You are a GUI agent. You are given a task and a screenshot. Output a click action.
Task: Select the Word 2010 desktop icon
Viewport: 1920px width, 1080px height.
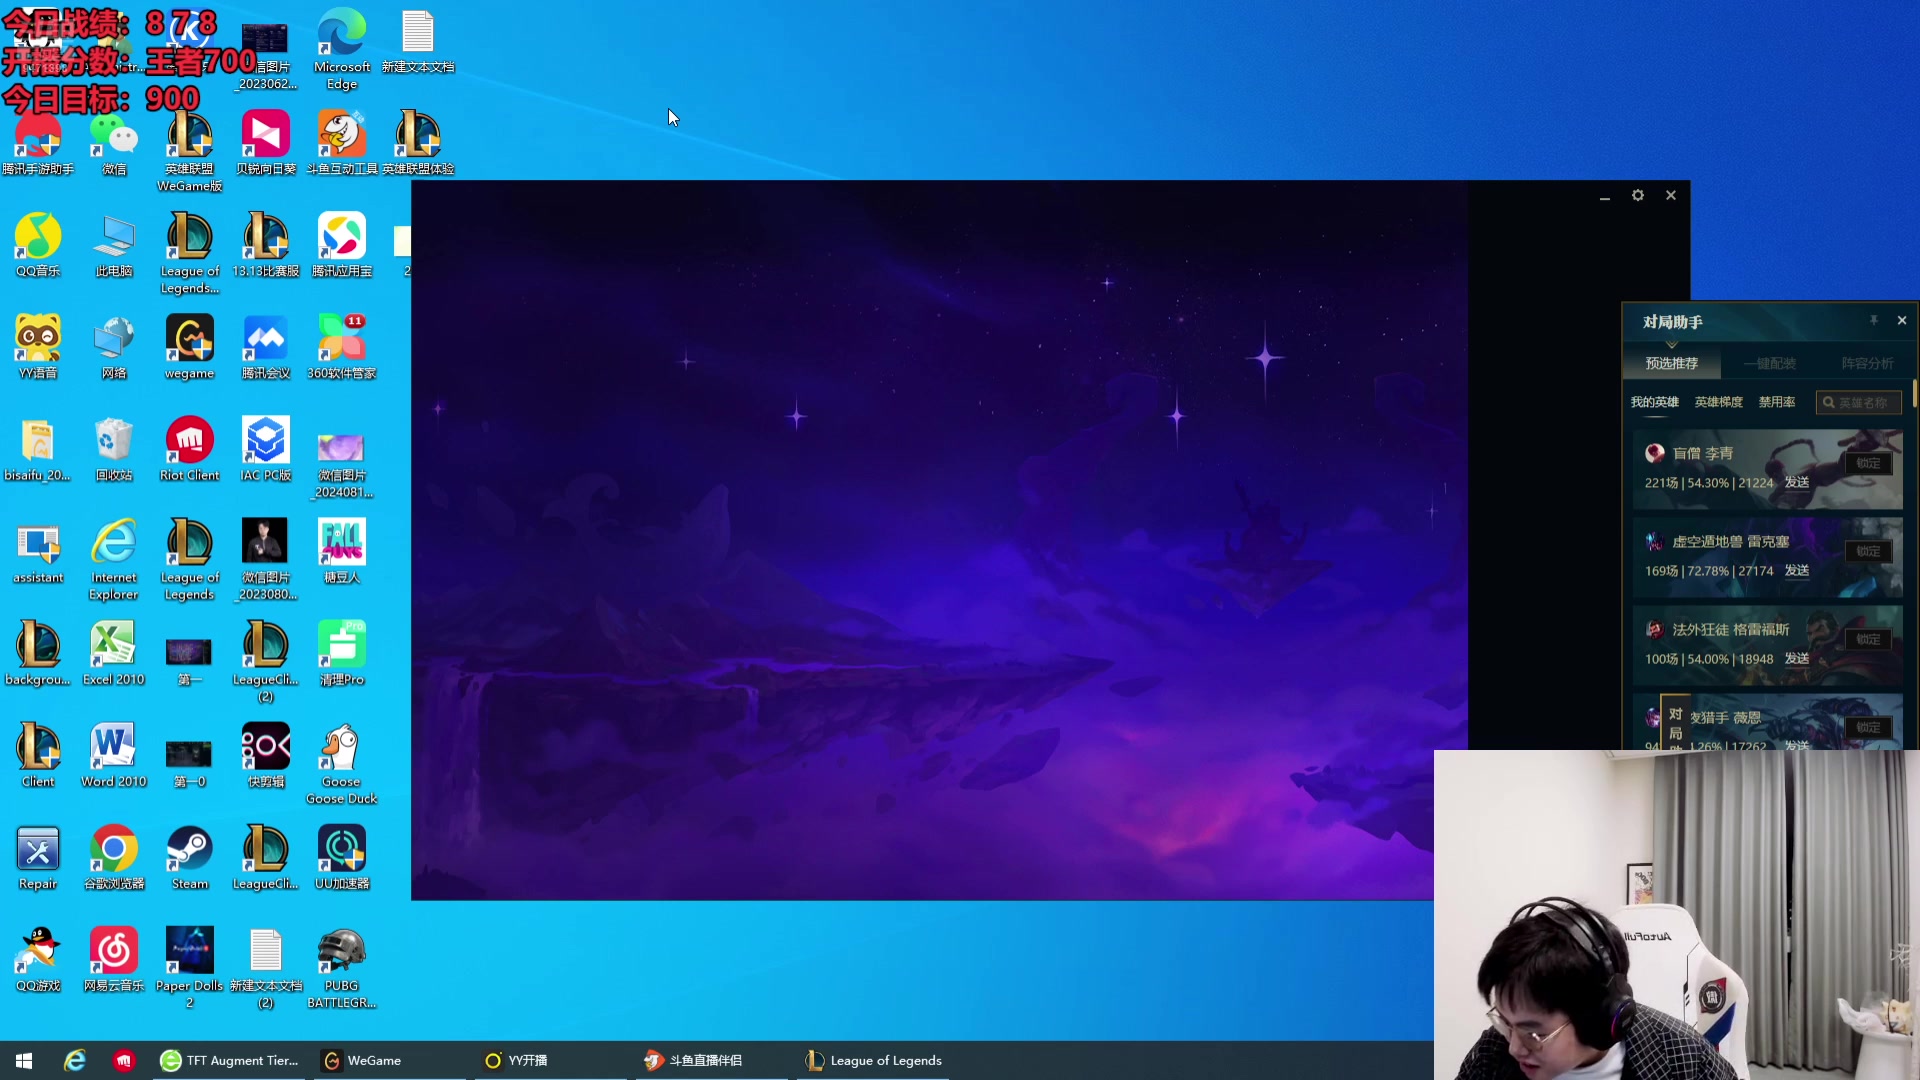[x=114, y=755]
